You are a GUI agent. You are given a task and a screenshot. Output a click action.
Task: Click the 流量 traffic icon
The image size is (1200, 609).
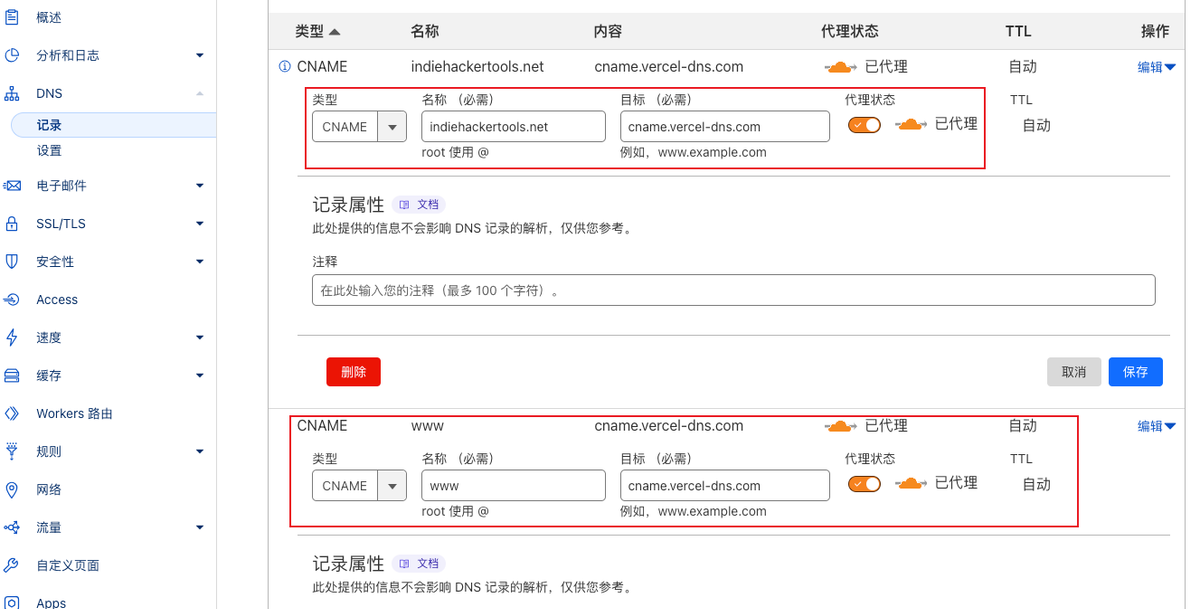12,527
